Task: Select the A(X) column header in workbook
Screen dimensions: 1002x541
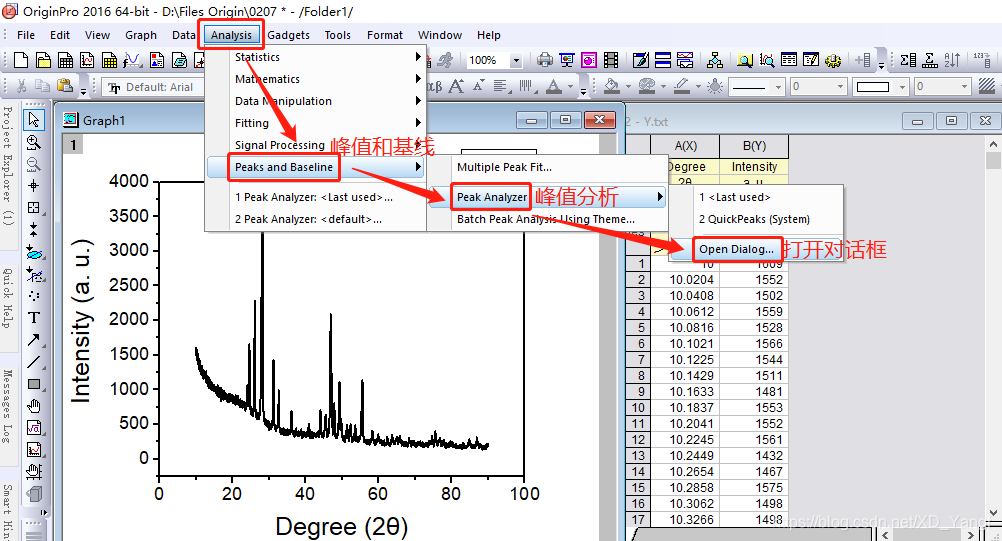Action: tap(685, 146)
